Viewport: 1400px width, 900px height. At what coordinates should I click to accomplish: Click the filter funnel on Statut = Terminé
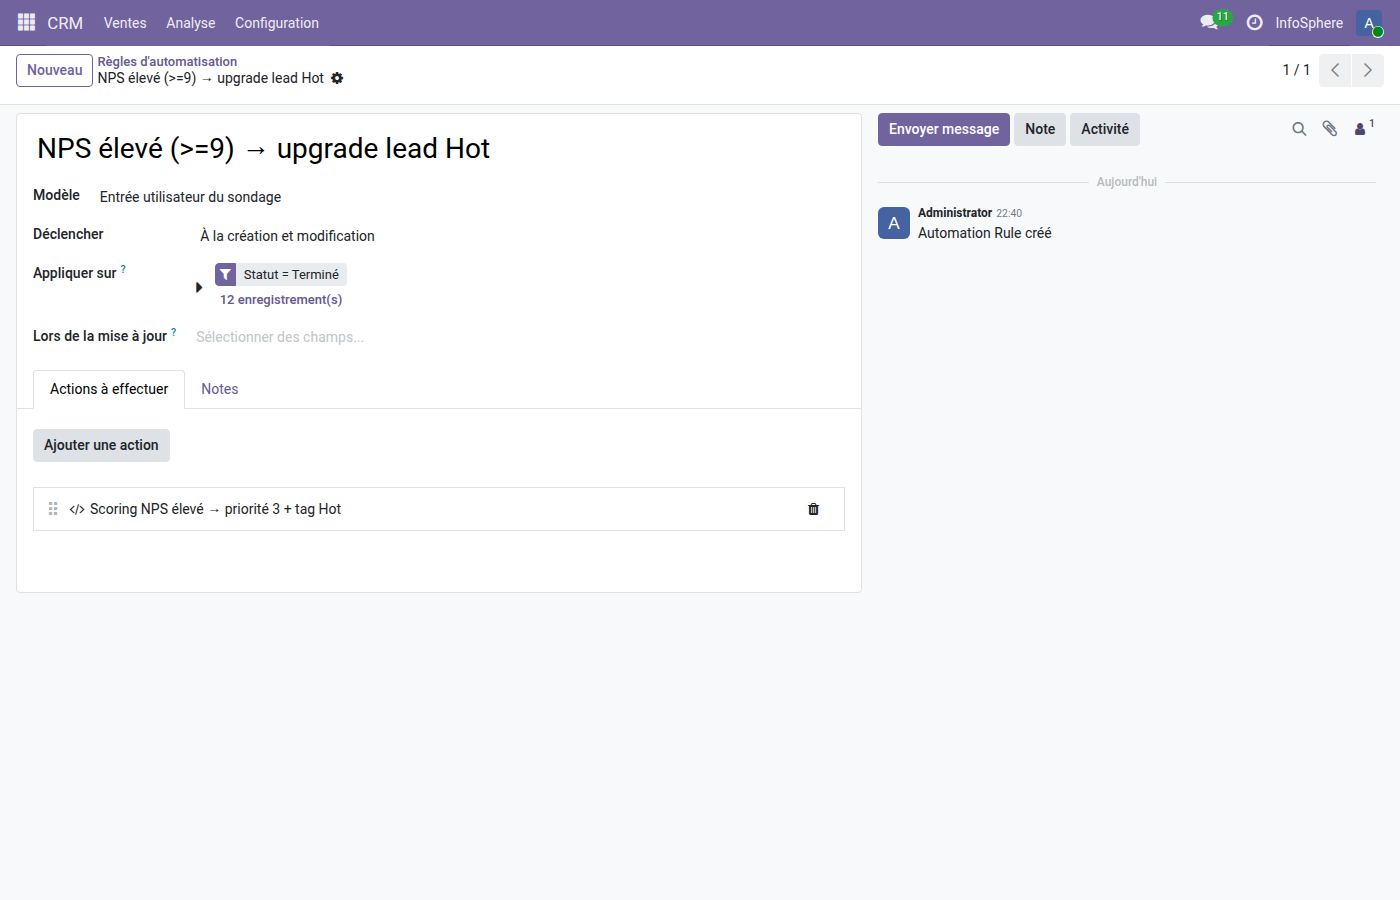click(x=225, y=274)
